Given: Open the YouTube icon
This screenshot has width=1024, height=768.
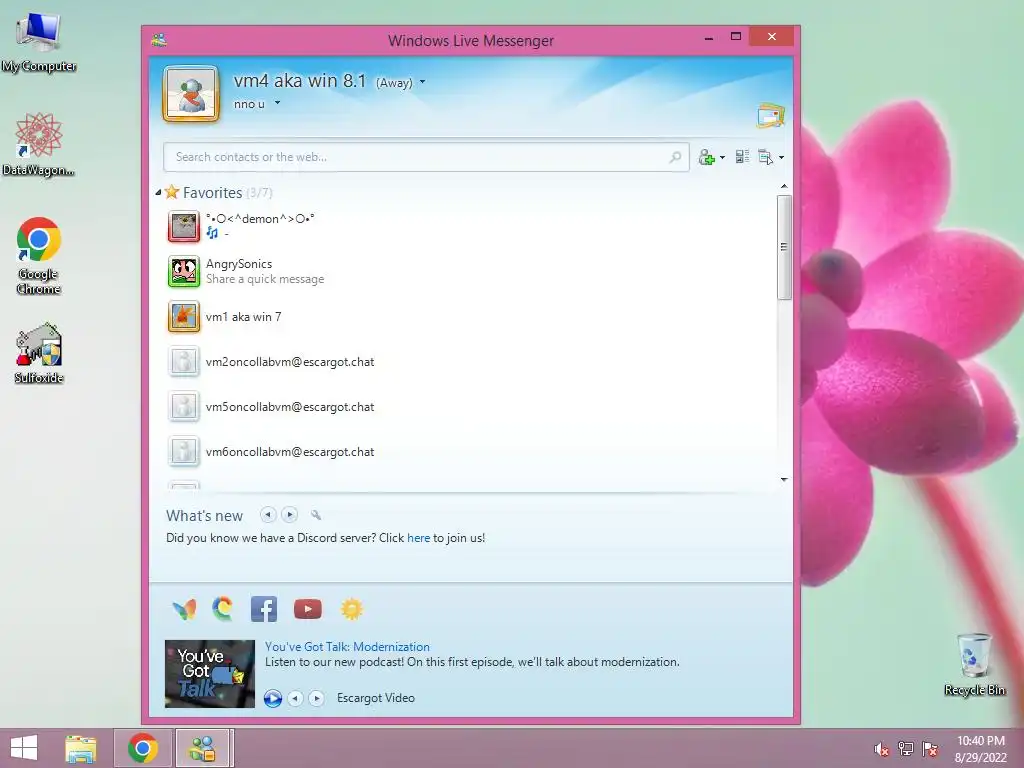Looking at the screenshot, I should click(x=308, y=609).
